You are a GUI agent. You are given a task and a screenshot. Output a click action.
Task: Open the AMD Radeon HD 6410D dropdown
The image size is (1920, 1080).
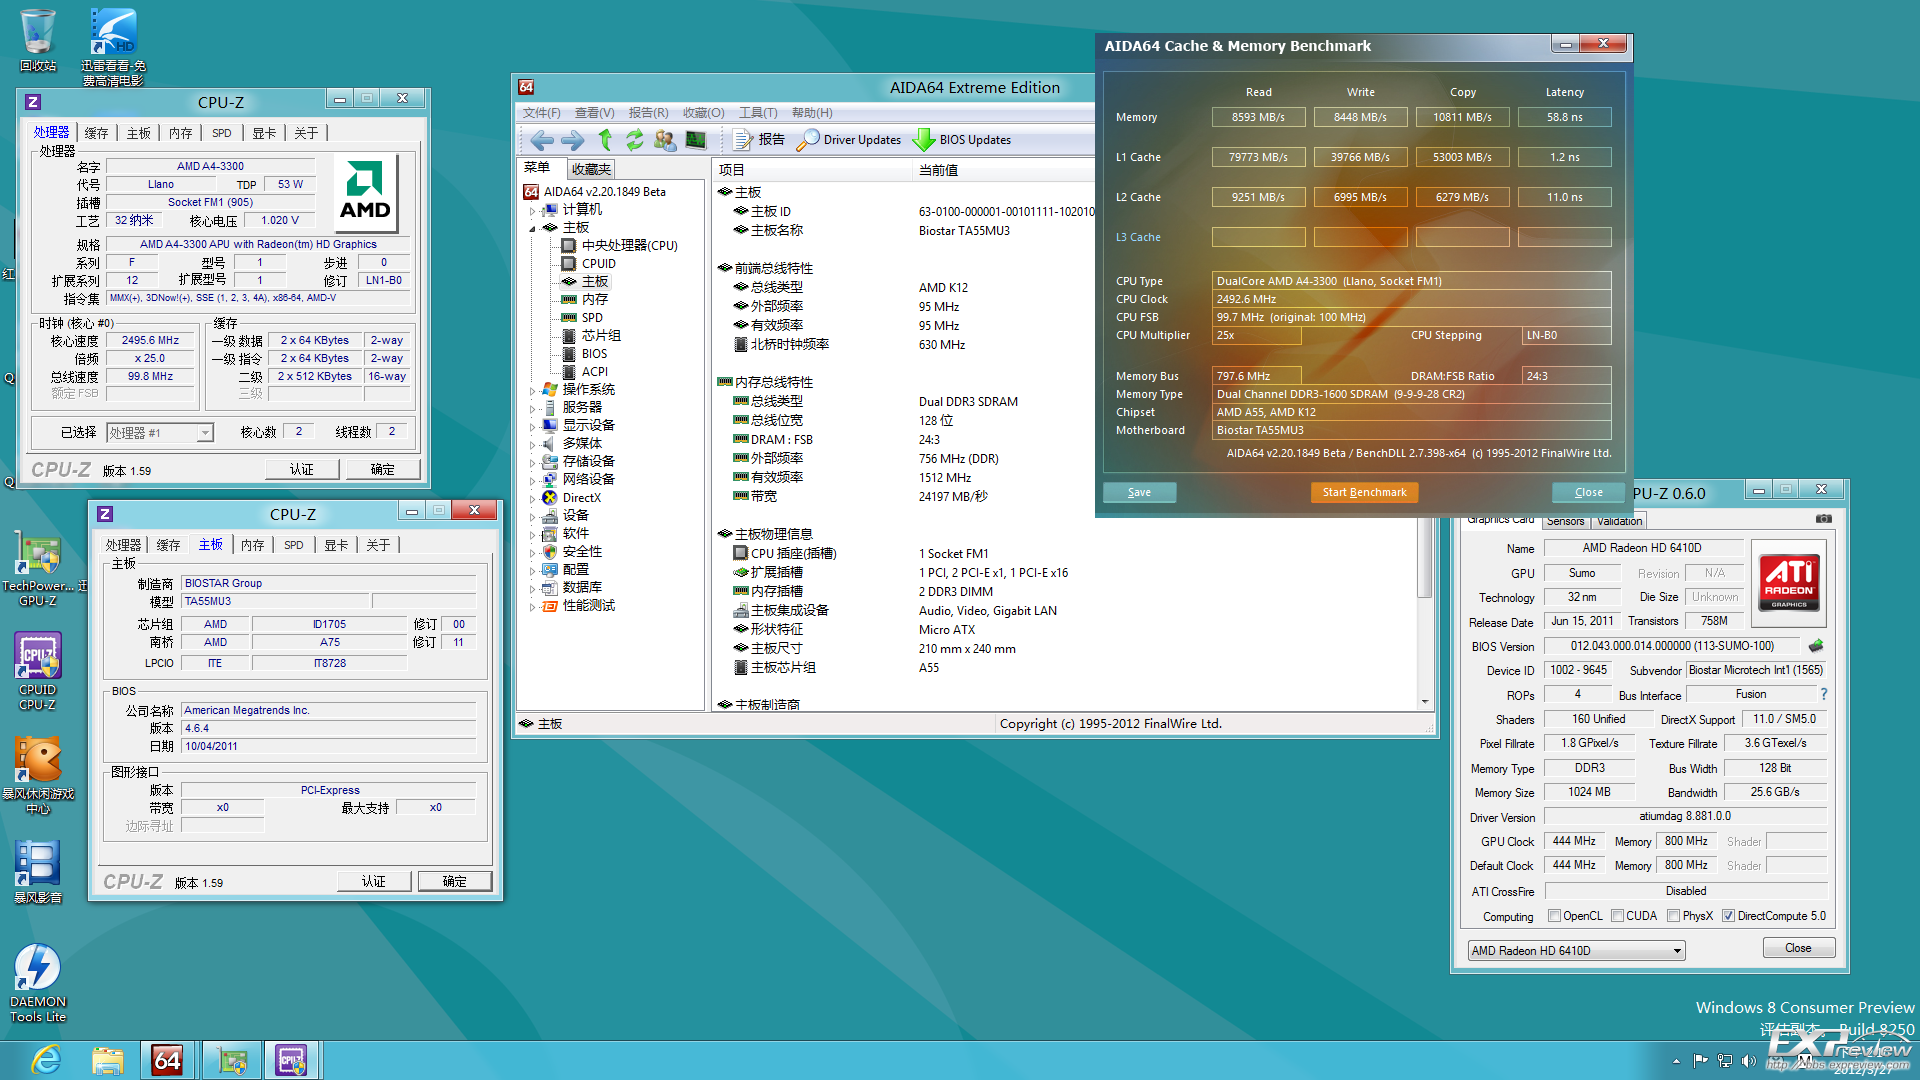[1576, 951]
